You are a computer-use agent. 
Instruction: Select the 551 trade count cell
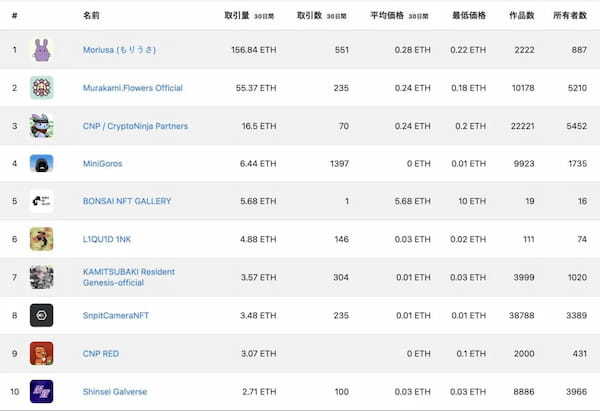342,50
